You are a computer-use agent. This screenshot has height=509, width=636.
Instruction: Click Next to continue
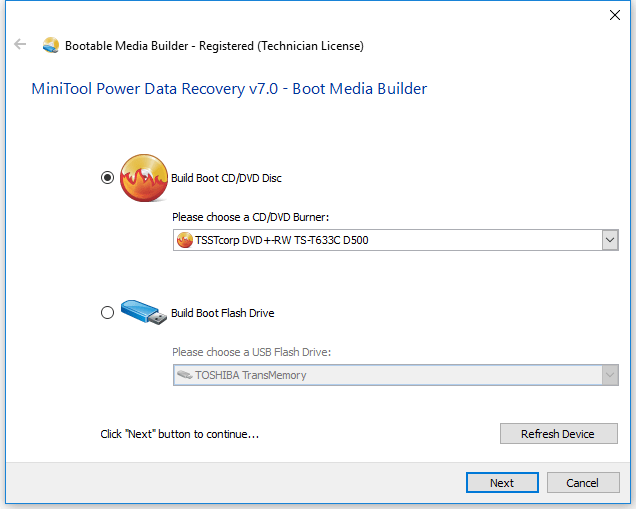pos(502,483)
